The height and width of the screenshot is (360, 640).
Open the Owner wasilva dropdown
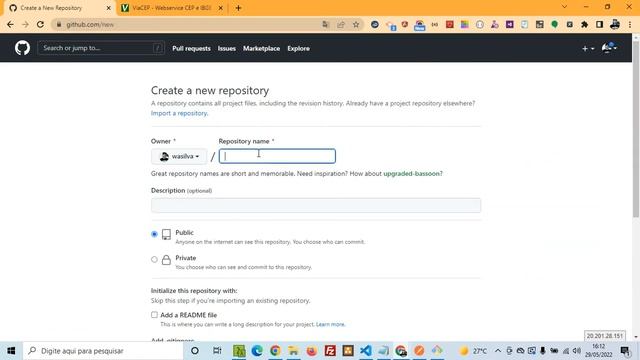click(x=179, y=156)
